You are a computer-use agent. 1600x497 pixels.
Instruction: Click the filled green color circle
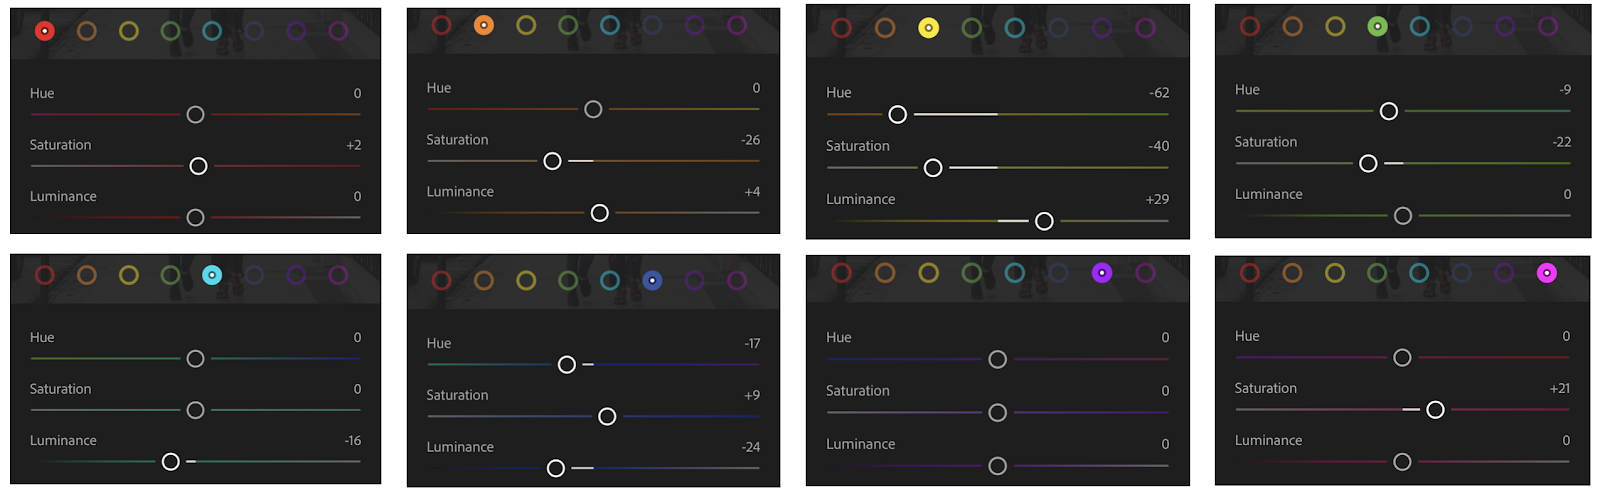(1377, 26)
